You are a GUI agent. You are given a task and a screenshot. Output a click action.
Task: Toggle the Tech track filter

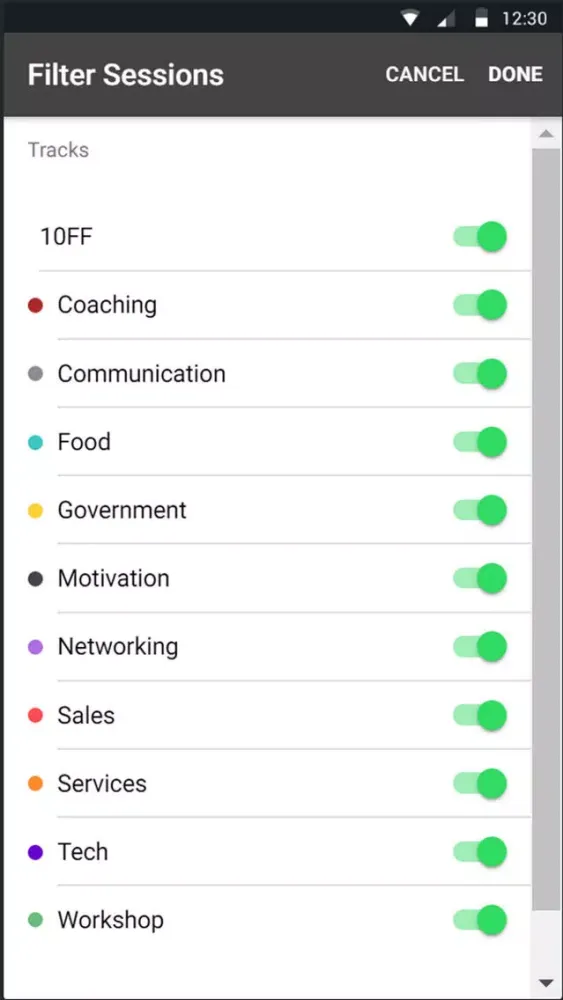(480, 852)
